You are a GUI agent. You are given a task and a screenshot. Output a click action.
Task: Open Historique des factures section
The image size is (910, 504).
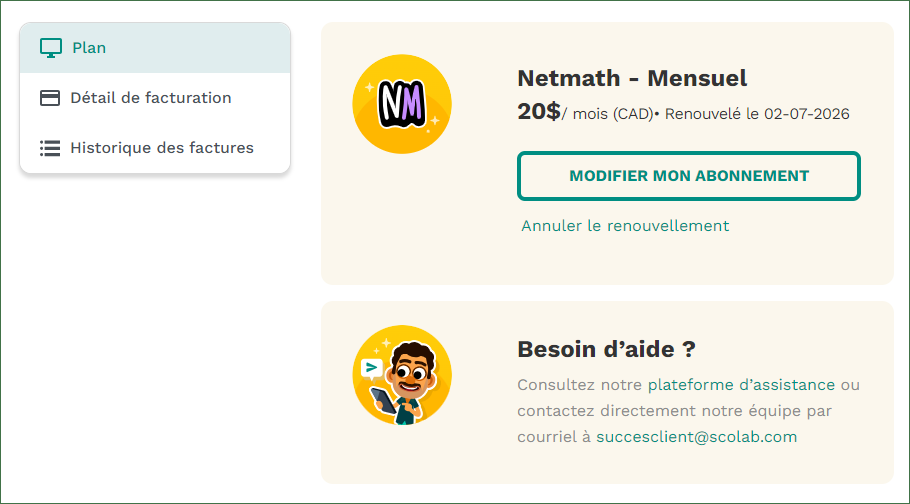pos(162,147)
